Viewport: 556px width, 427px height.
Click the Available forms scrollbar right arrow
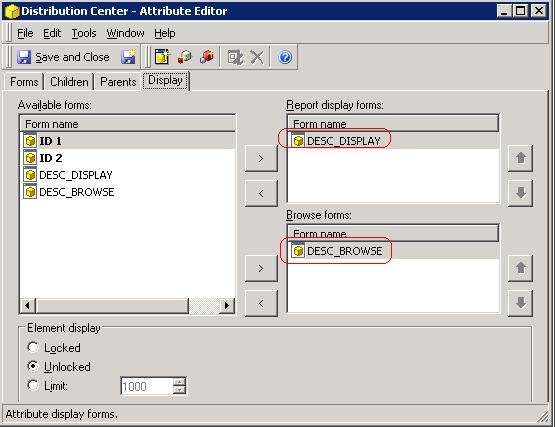tap(227, 305)
